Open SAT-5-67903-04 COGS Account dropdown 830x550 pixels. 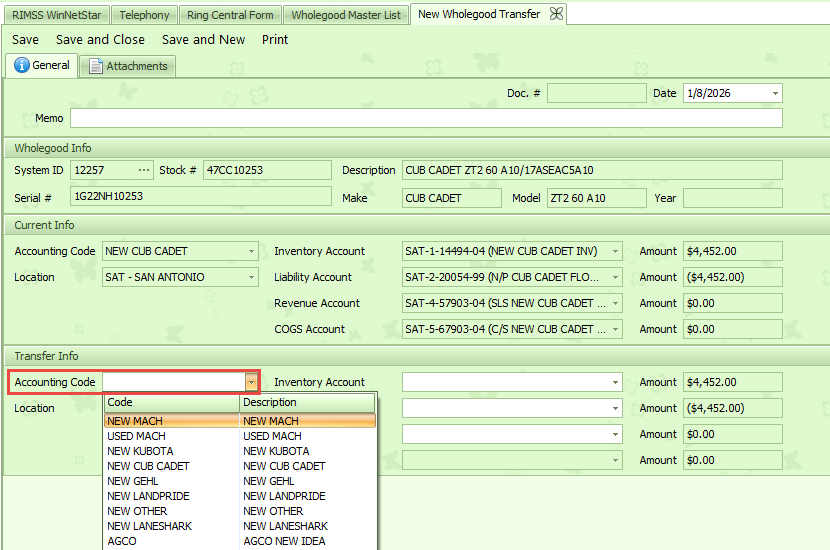615,329
